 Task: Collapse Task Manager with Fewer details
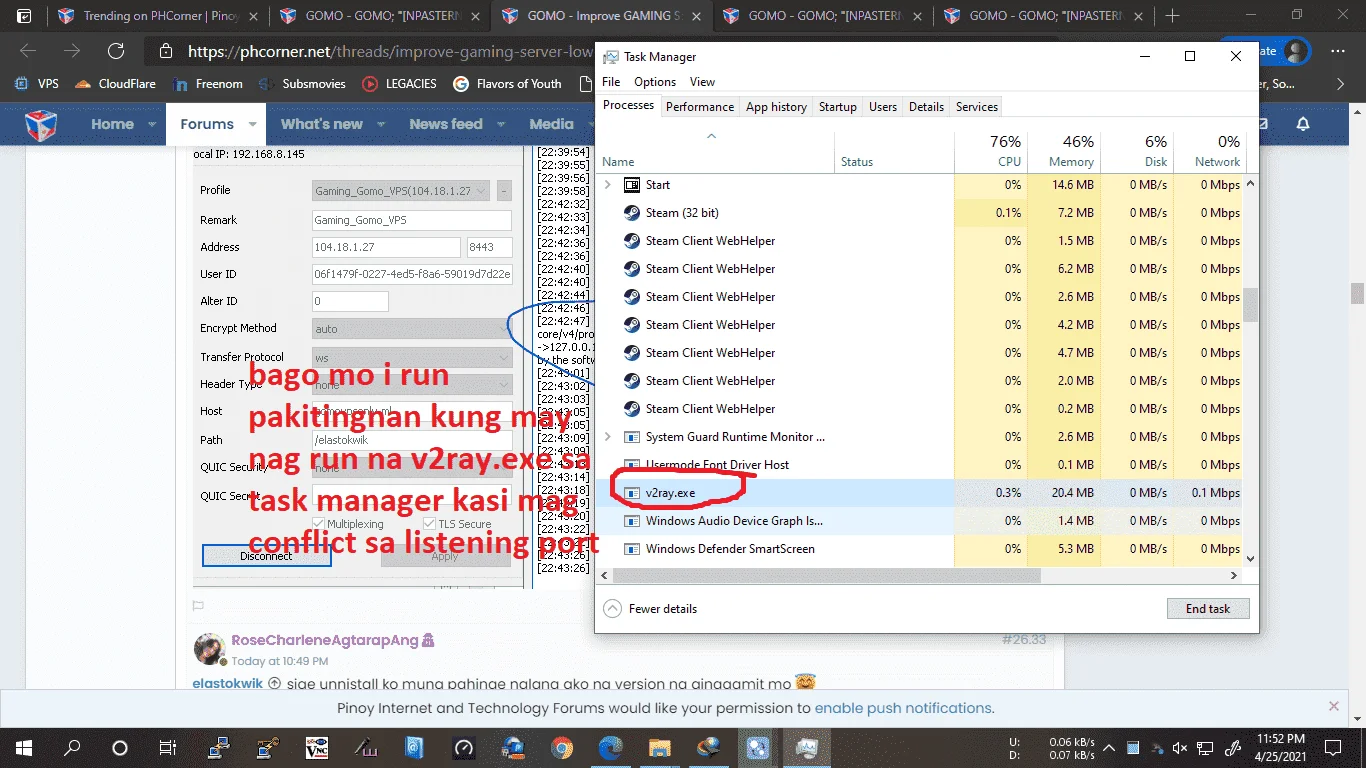pos(650,609)
